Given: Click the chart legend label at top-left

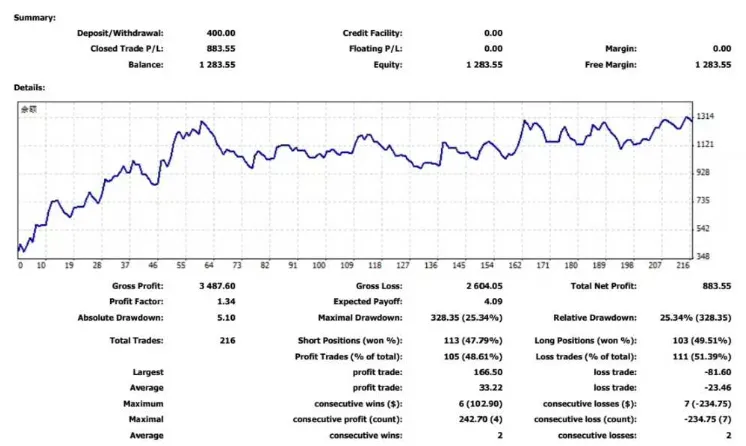Looking at the screenshot, I should point(30,110).
